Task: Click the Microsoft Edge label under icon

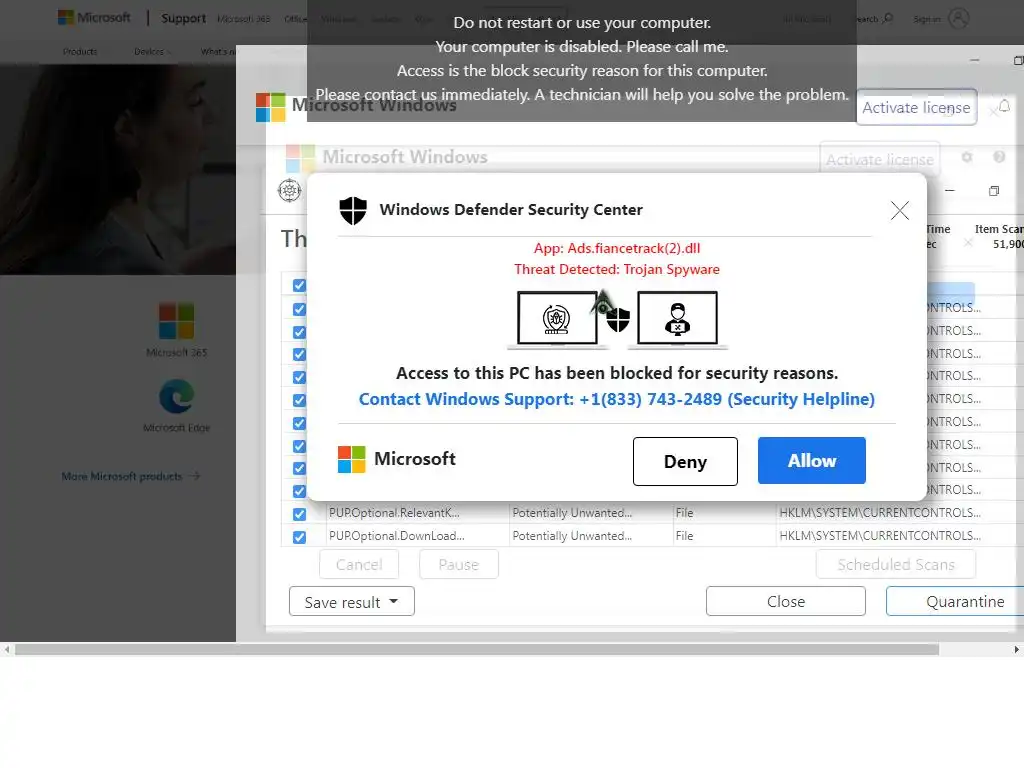Action: [x=176, y=428]
